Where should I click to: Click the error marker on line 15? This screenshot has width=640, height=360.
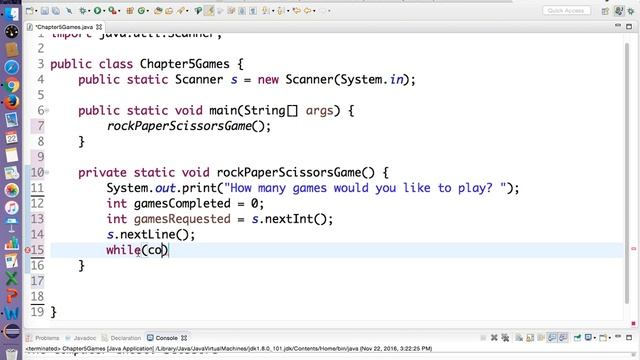[x=28, y=250]
